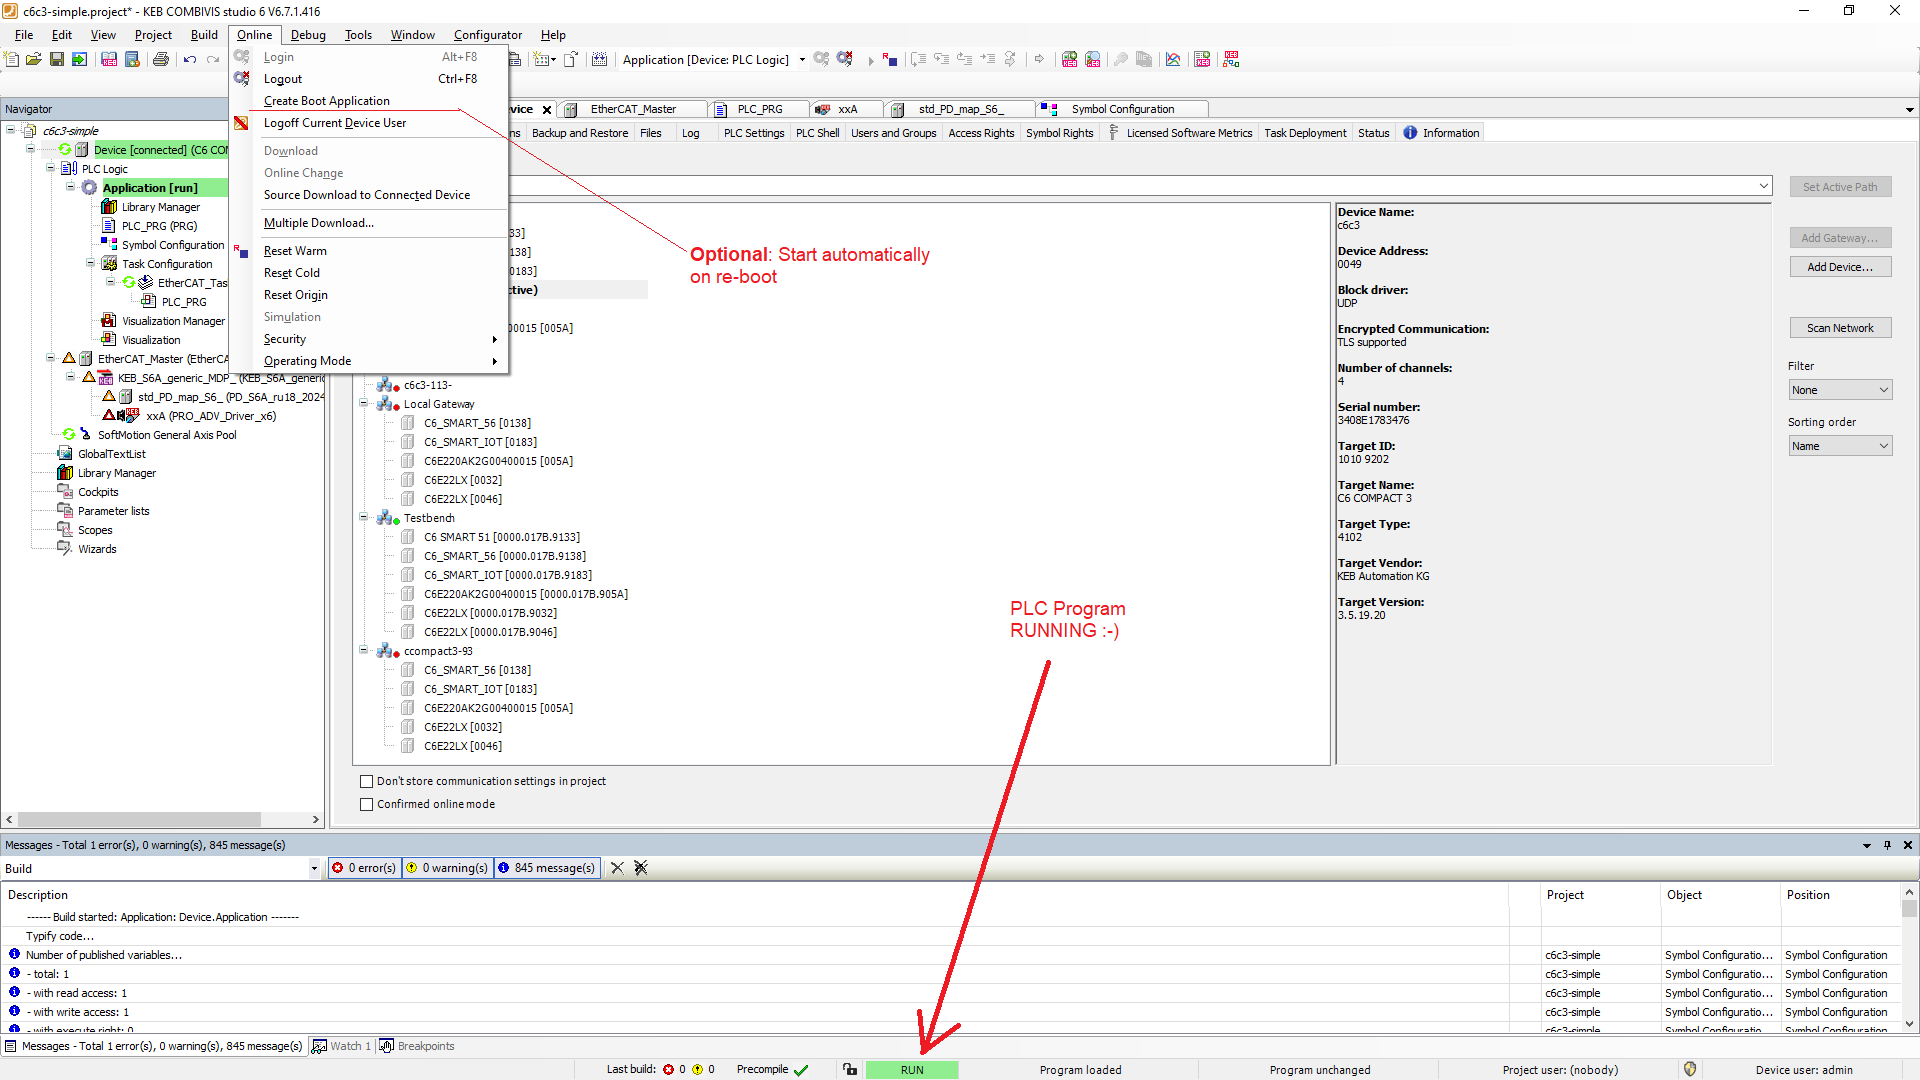Select Create Boot Application menu entry

[x=326, y=101]
